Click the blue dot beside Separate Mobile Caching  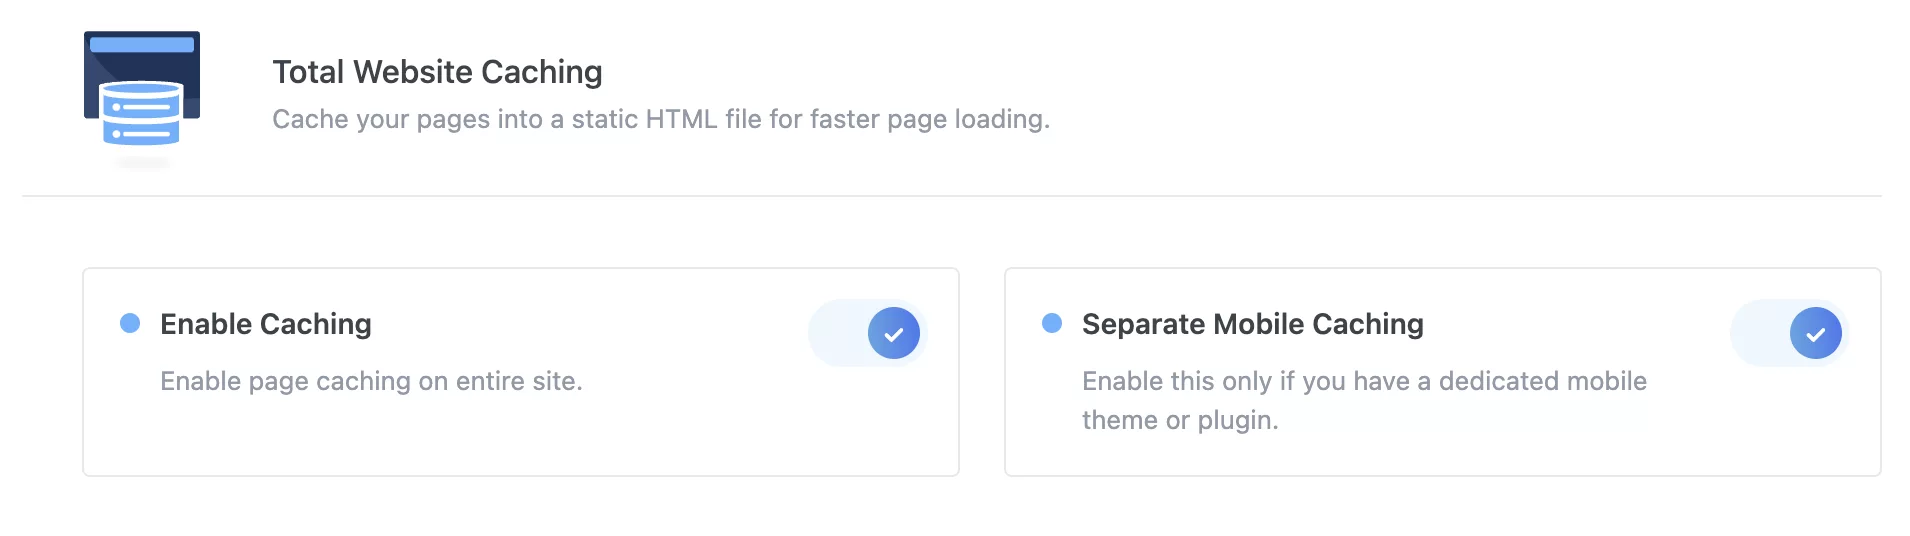click(x=1052, y=323)
